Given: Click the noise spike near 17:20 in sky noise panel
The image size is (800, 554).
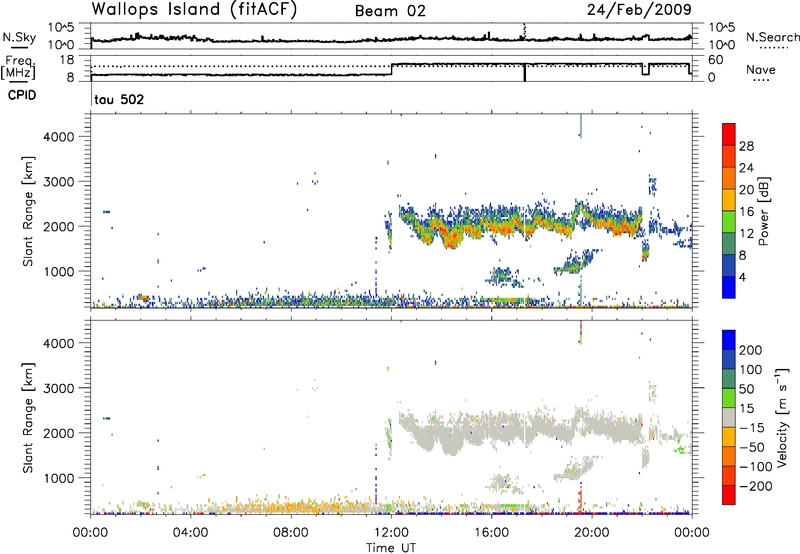Looking at the screenshot, I should [x=524, y=31].
